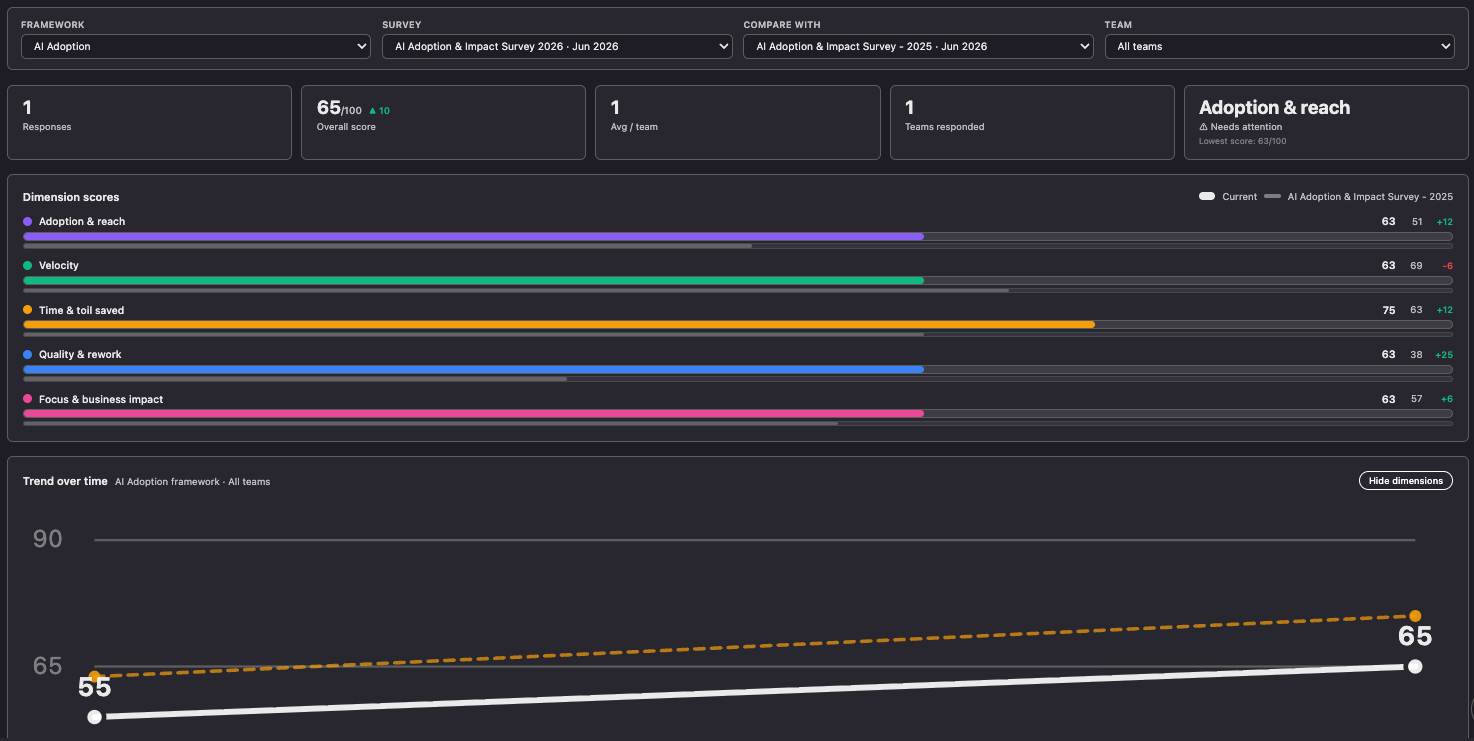Click the Dimension scores heading

tap(71, 197)
